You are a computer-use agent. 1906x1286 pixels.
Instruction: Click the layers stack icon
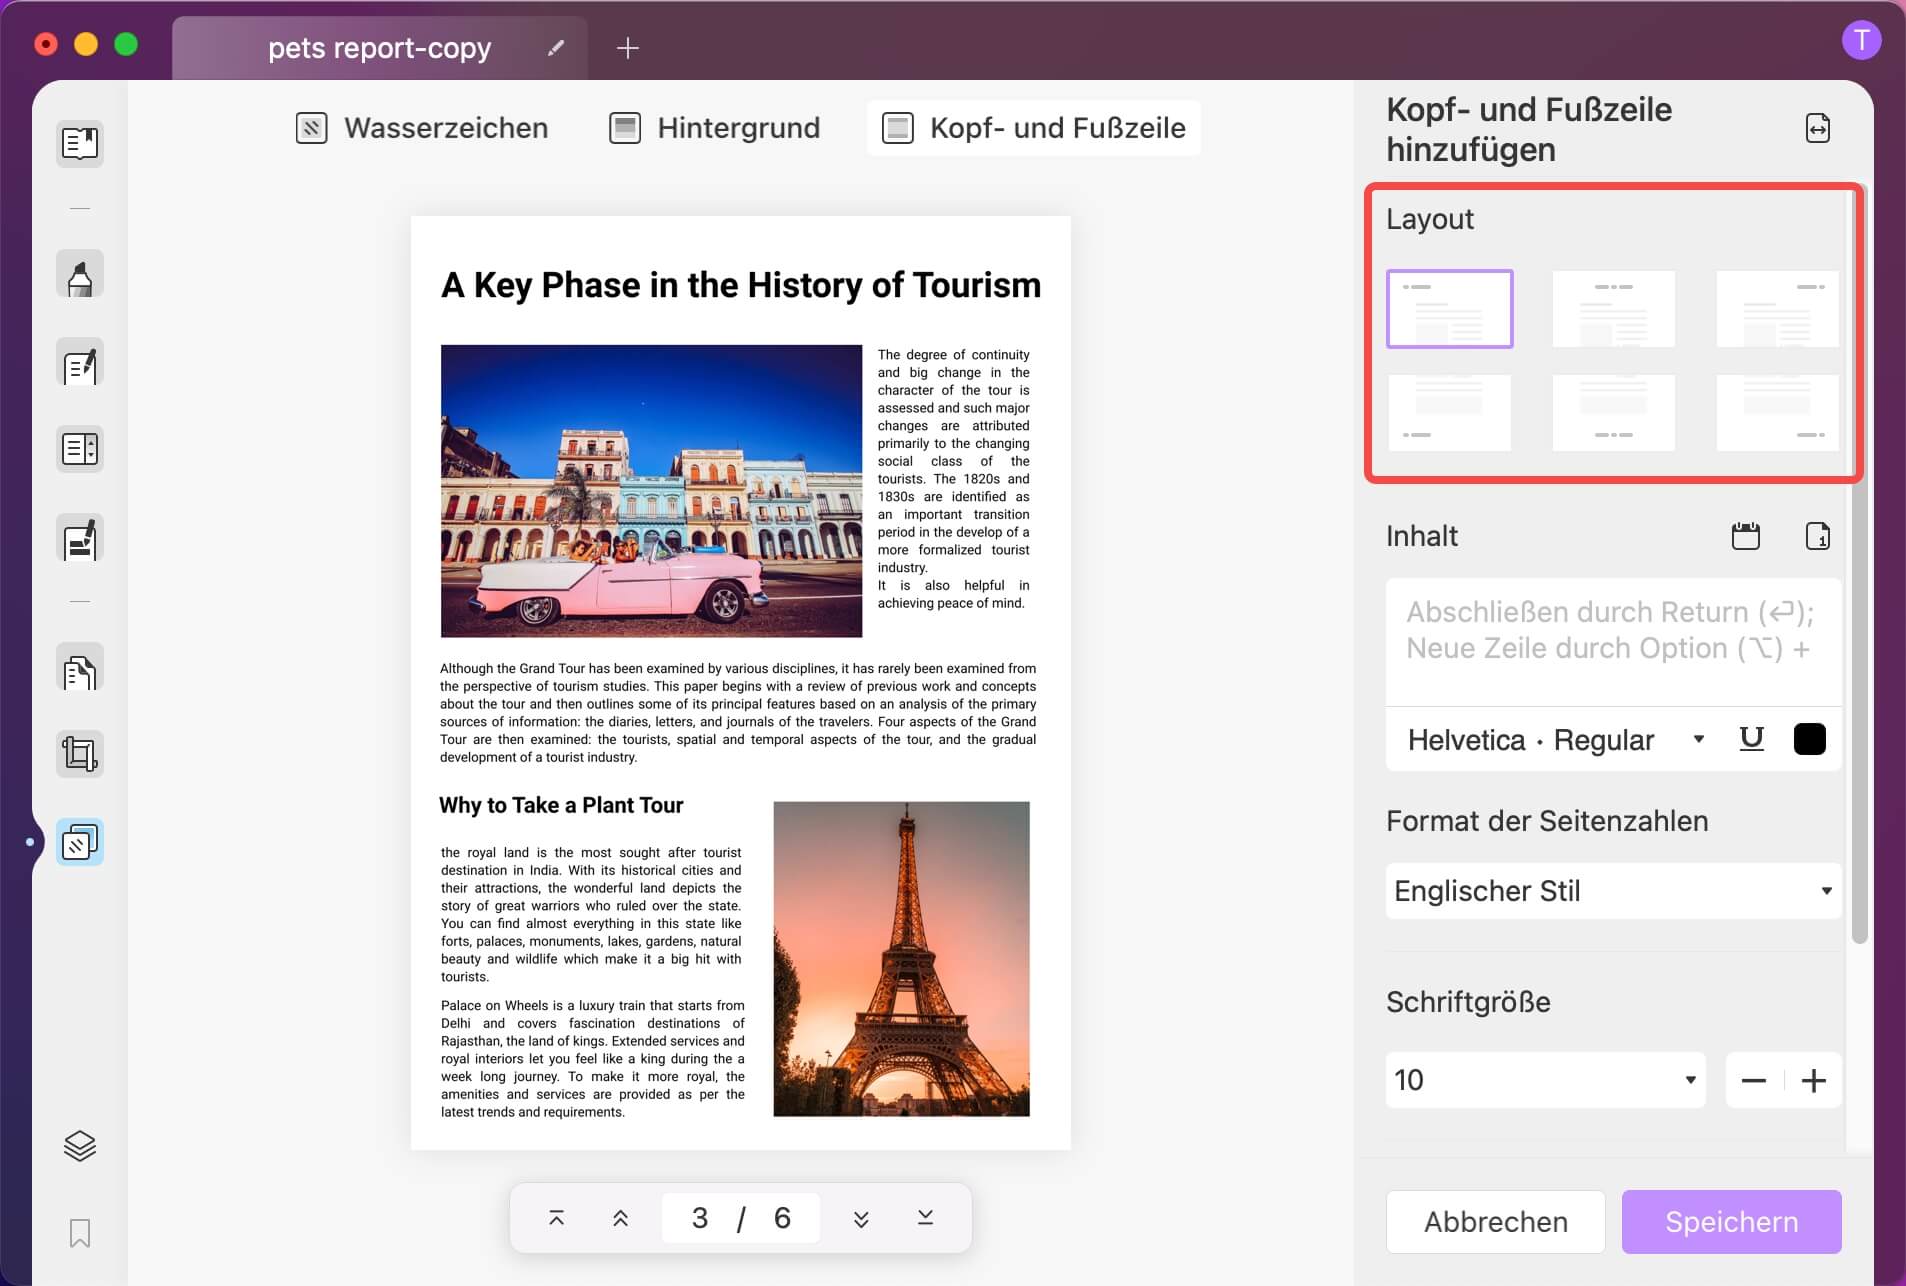tap(80, 1145)
